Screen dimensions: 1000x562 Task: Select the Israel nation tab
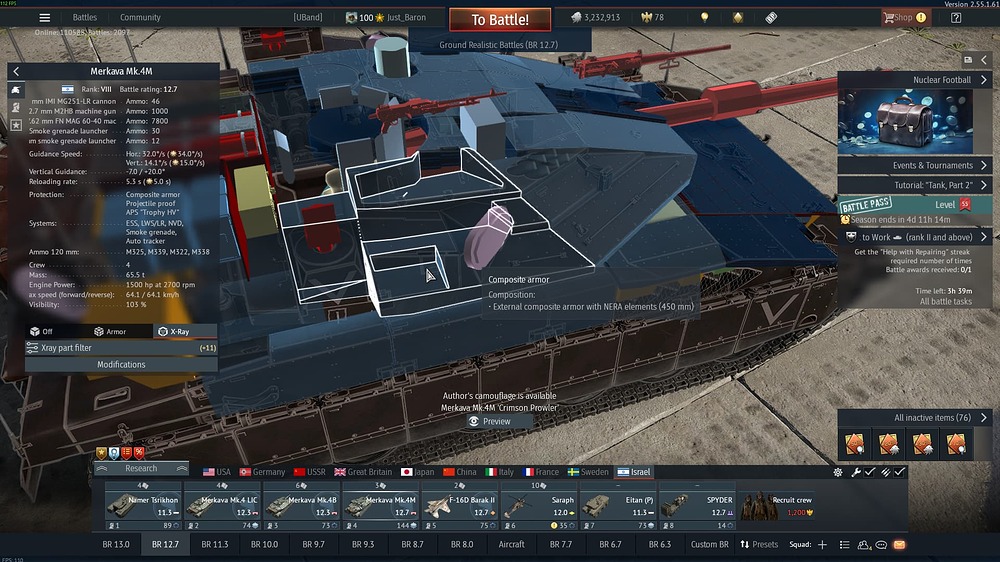pos(634,472)
